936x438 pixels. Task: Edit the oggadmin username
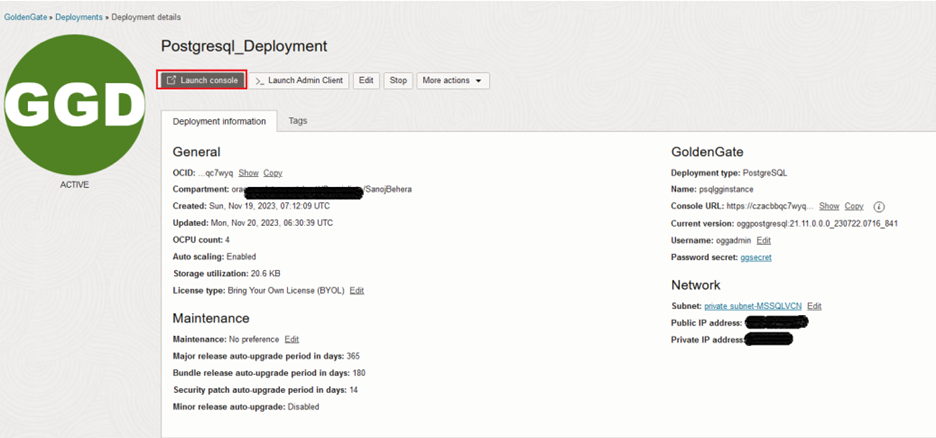(763, 240)
